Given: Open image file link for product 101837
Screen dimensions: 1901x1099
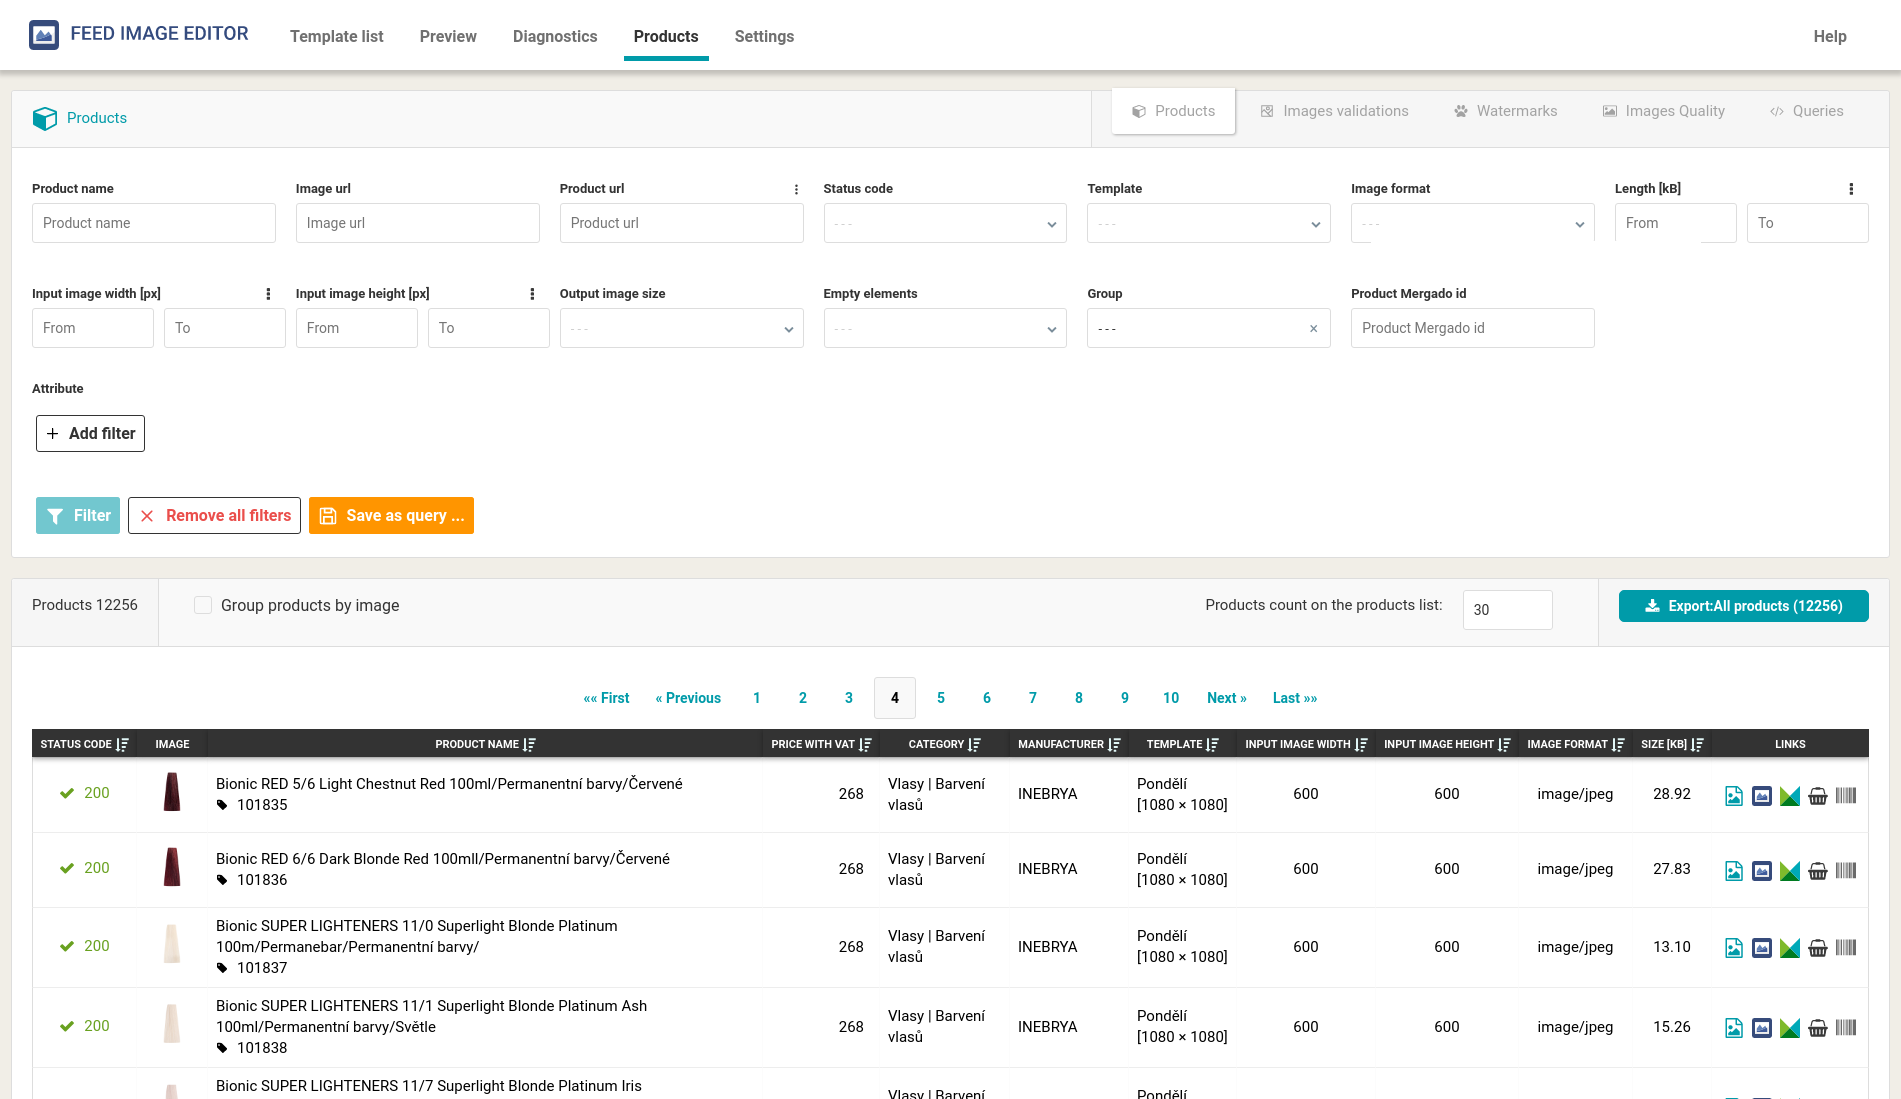Looking at the screenshot, I should (x=1734, y=948).
